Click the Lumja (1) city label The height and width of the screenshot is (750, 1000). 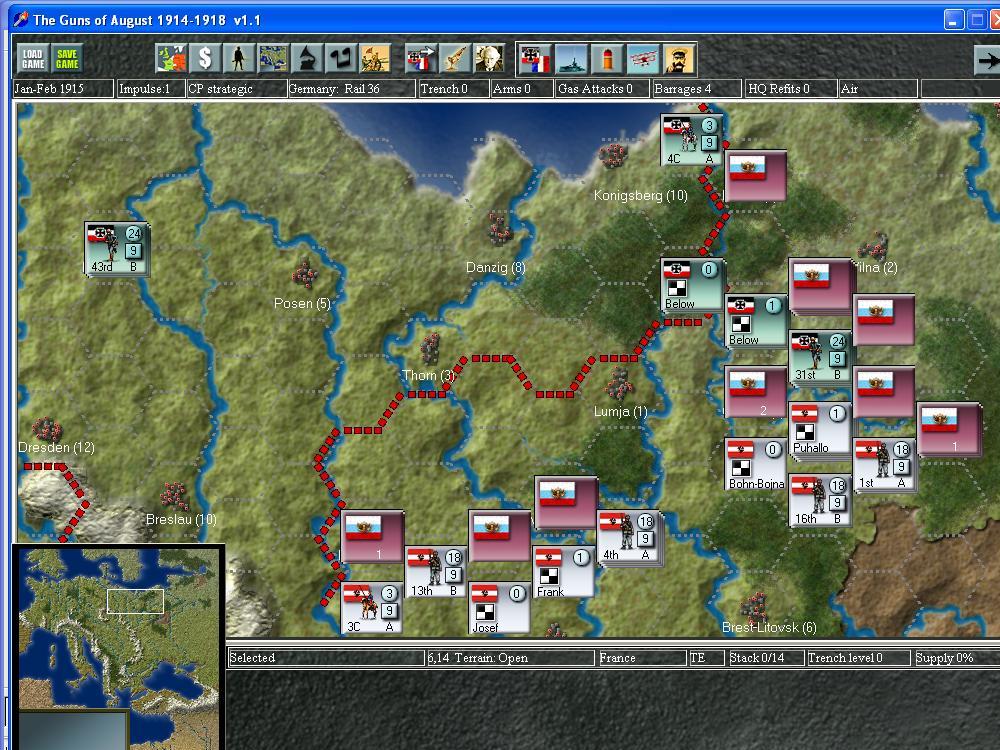click(x=621, y=411)
